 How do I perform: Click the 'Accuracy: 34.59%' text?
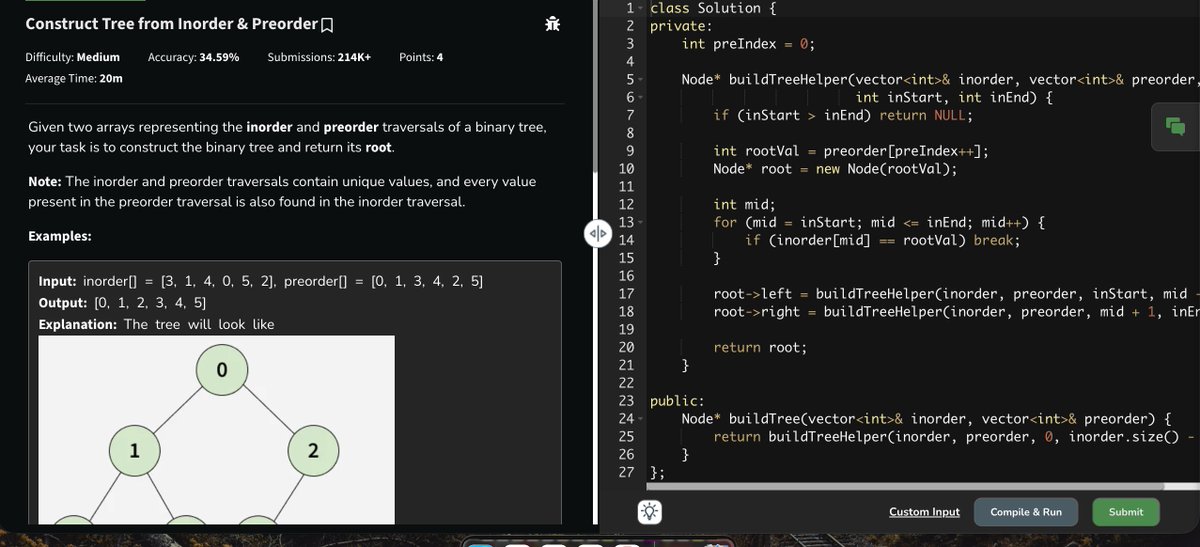click(x=193, y=58)
